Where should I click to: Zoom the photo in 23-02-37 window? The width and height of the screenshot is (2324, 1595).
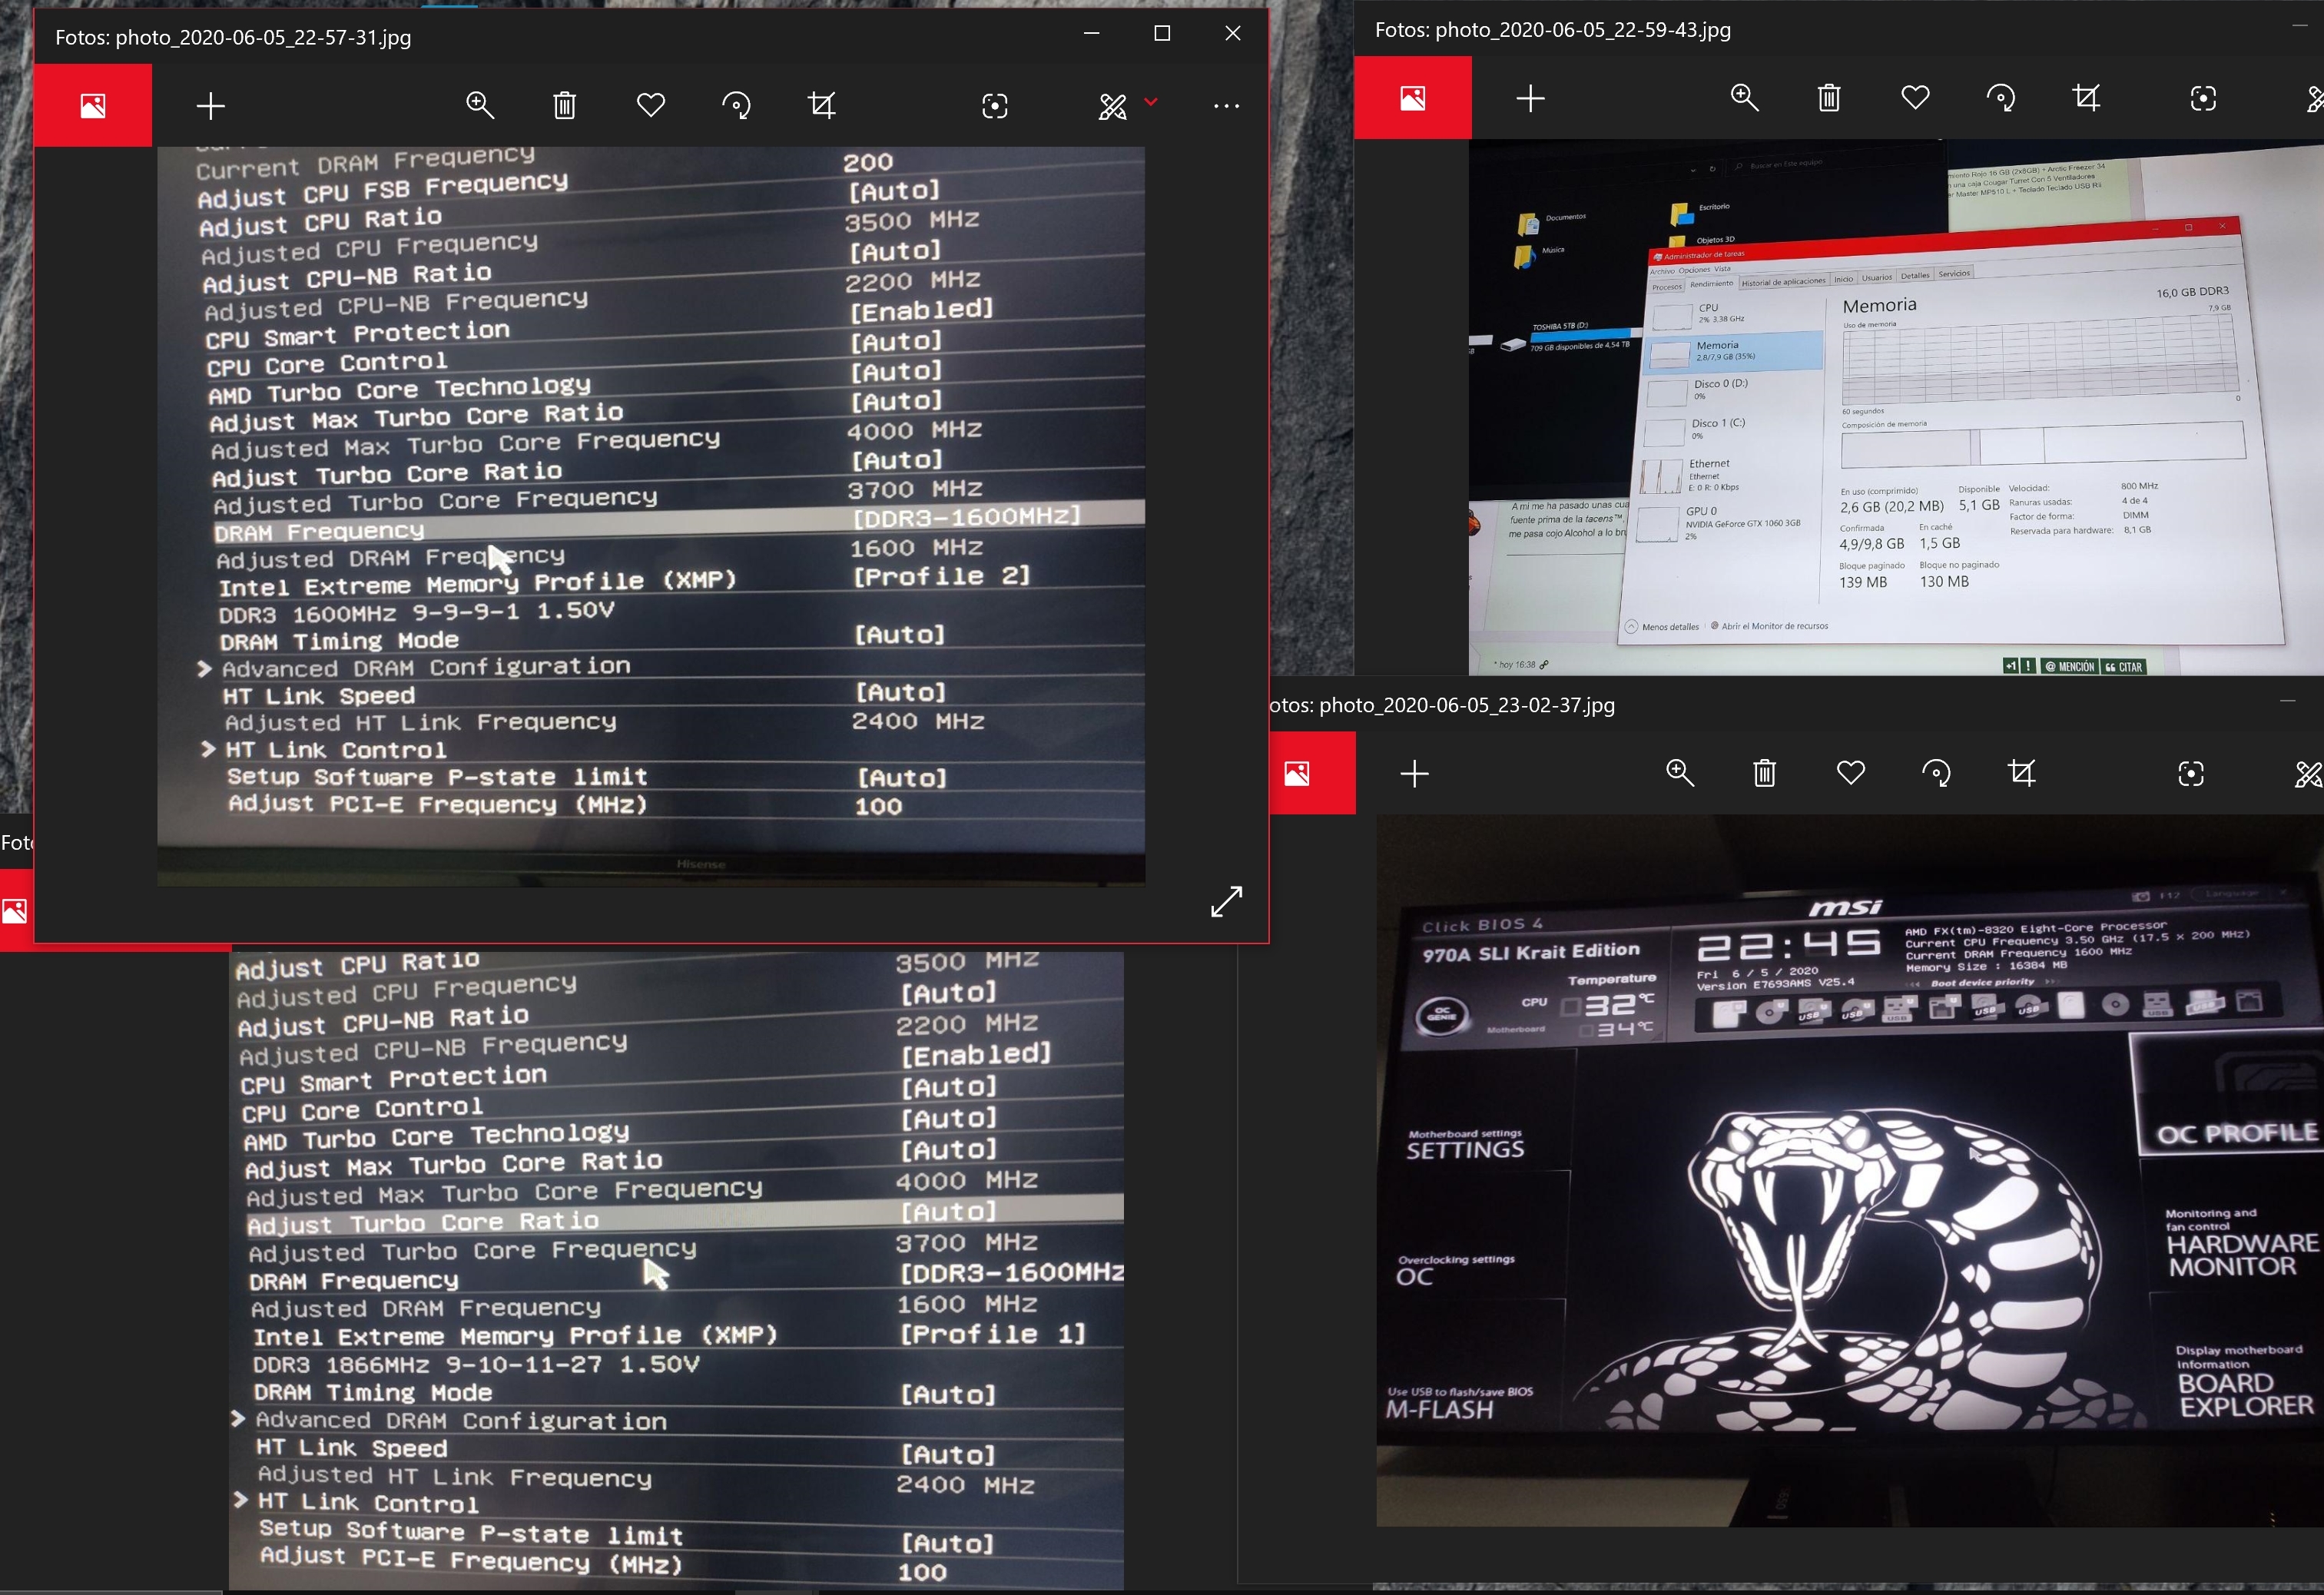1680,772
